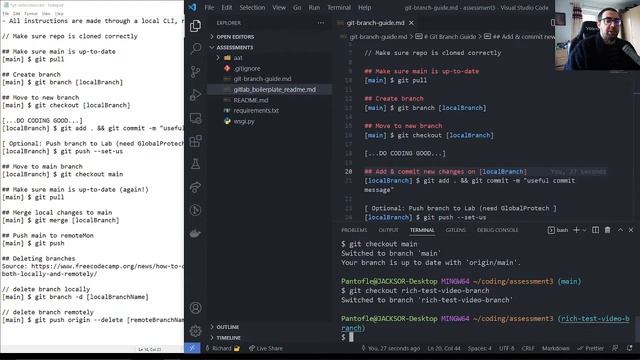640x360 pixels.
Task: Select the git-branch-guide.md editor tab
Action: 375,23
